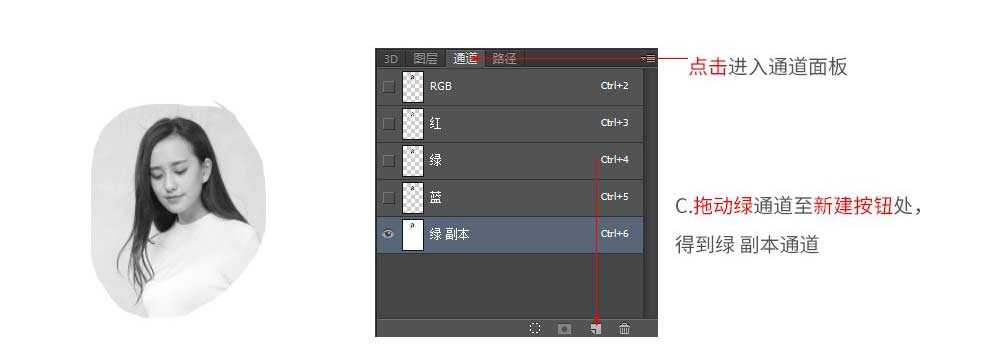Save selection as channel icon

(564, 329)
